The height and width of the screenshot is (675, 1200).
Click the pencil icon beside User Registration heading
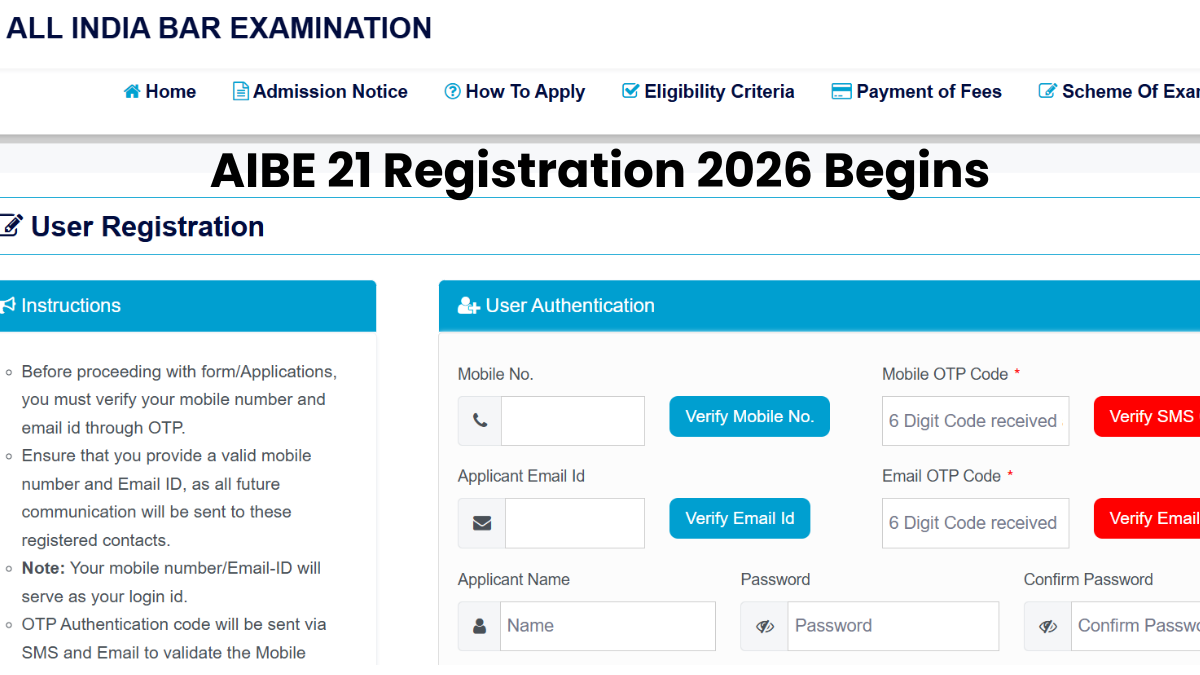pyautogui.click(x=11, y=225)
